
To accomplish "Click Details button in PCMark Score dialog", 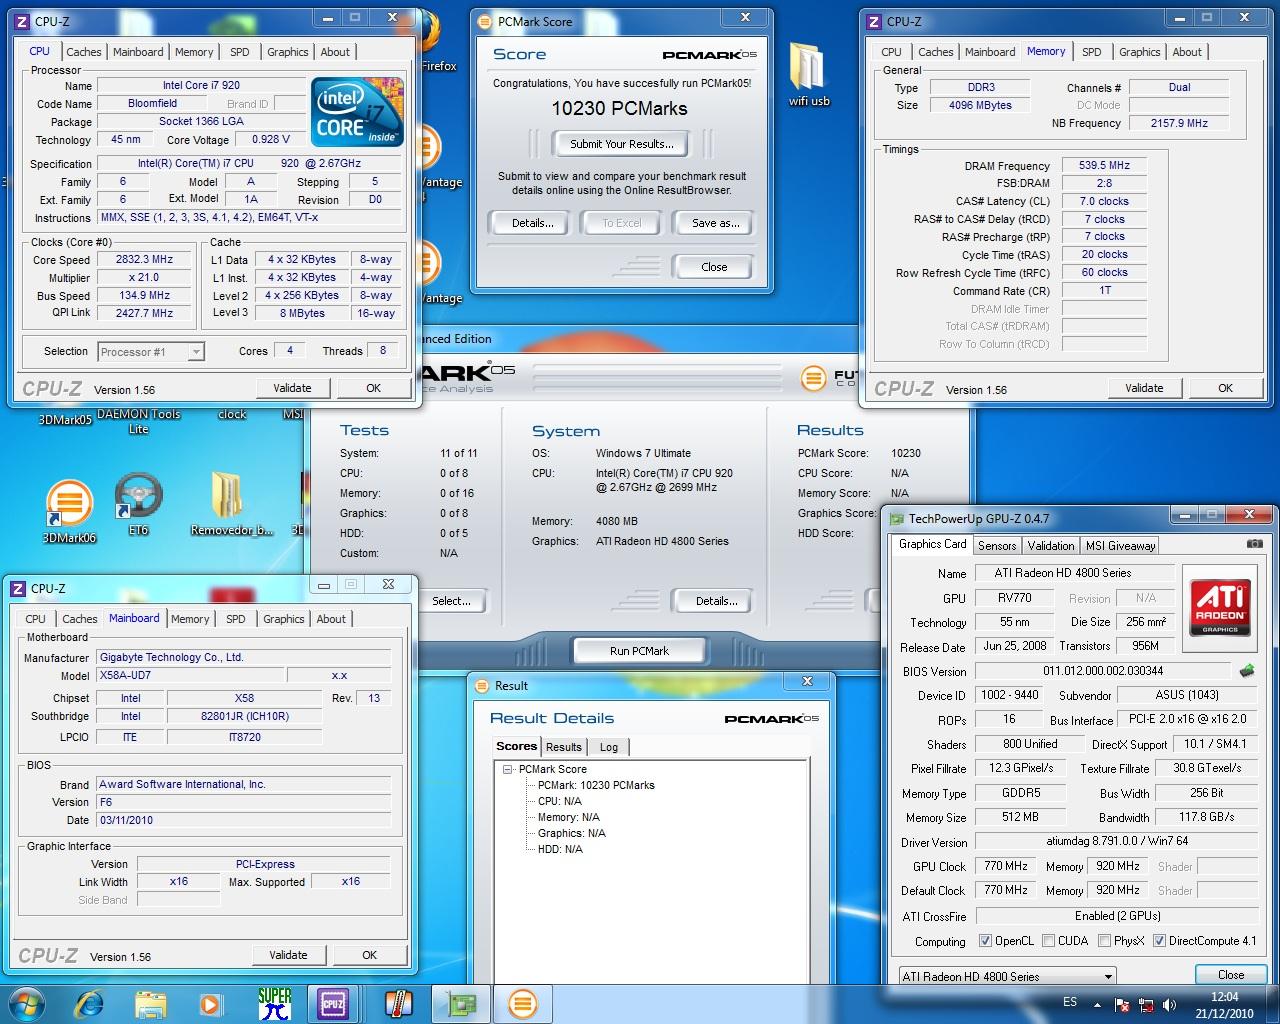I will click(x=532, y=223).
